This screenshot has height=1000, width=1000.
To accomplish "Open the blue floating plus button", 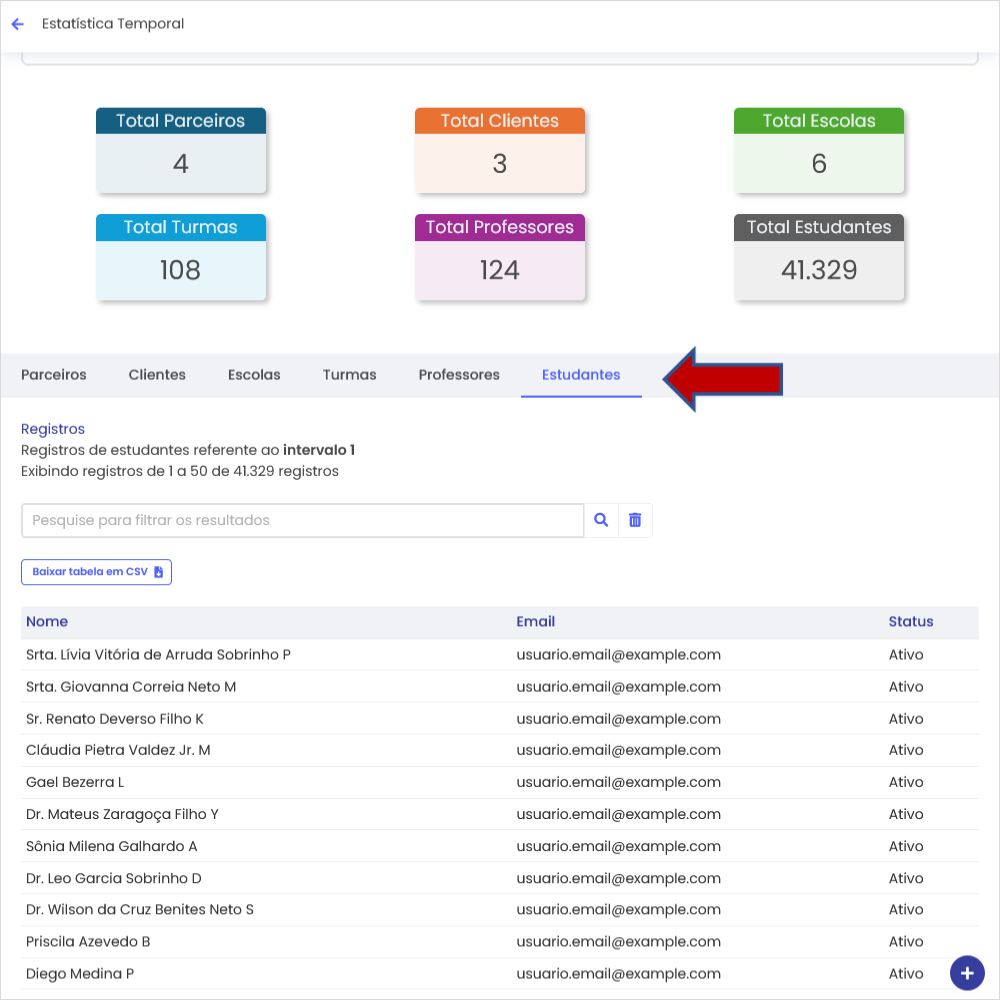I will click(967, 973).
